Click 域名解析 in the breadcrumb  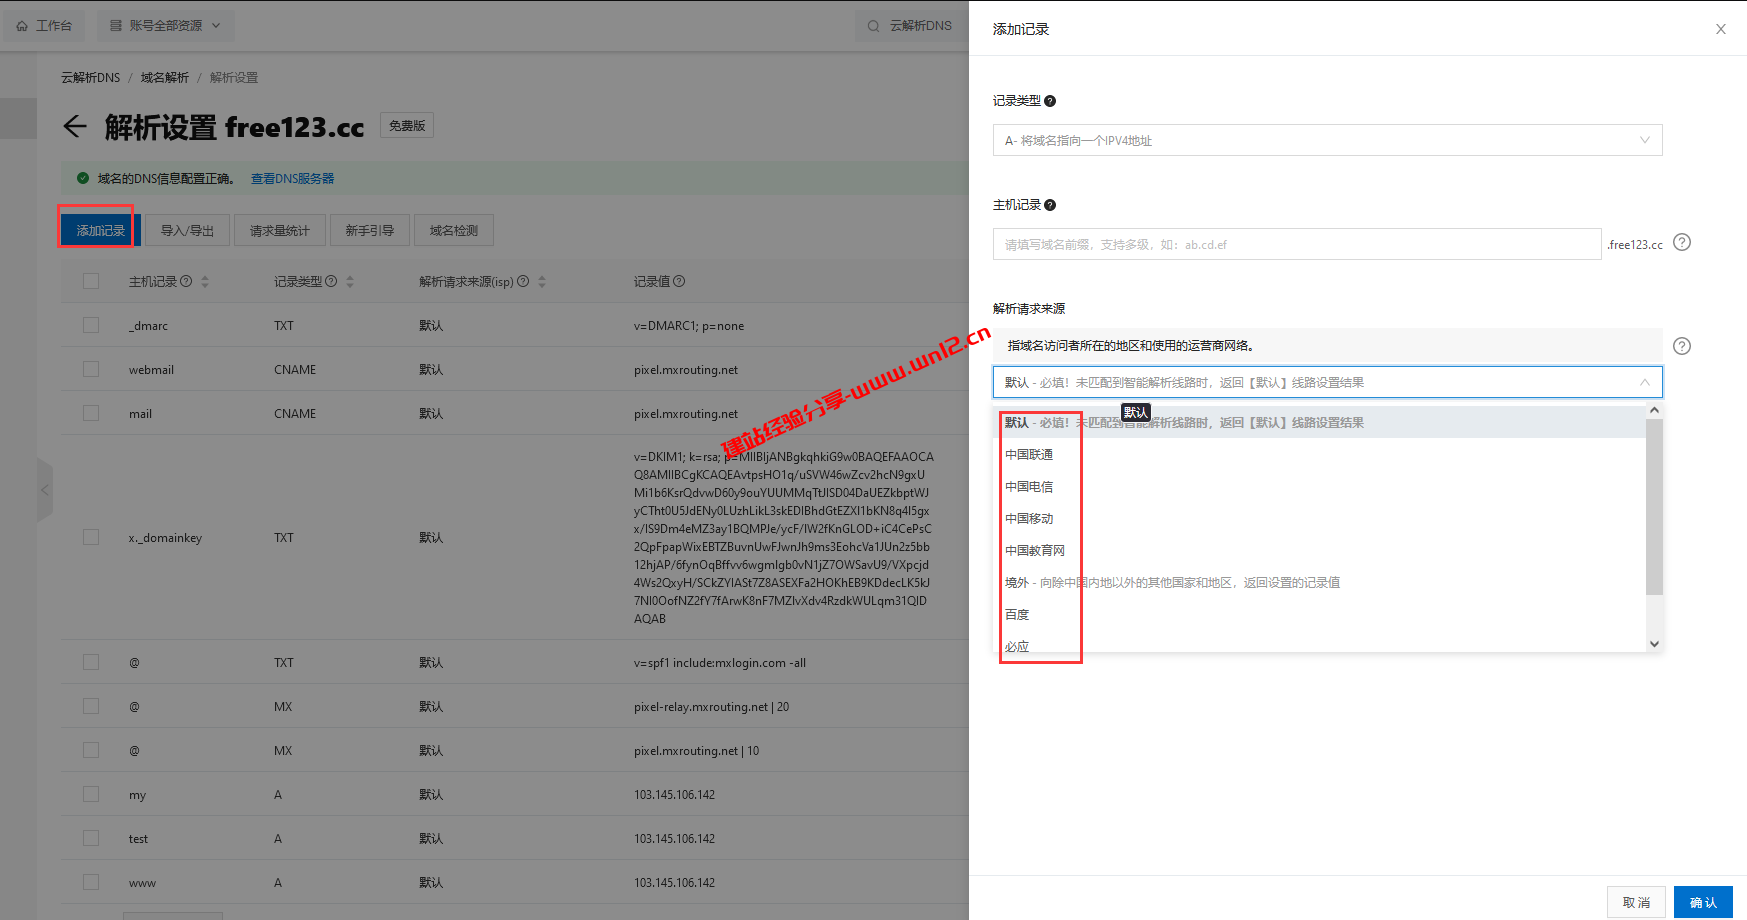(x=164, y=77)
